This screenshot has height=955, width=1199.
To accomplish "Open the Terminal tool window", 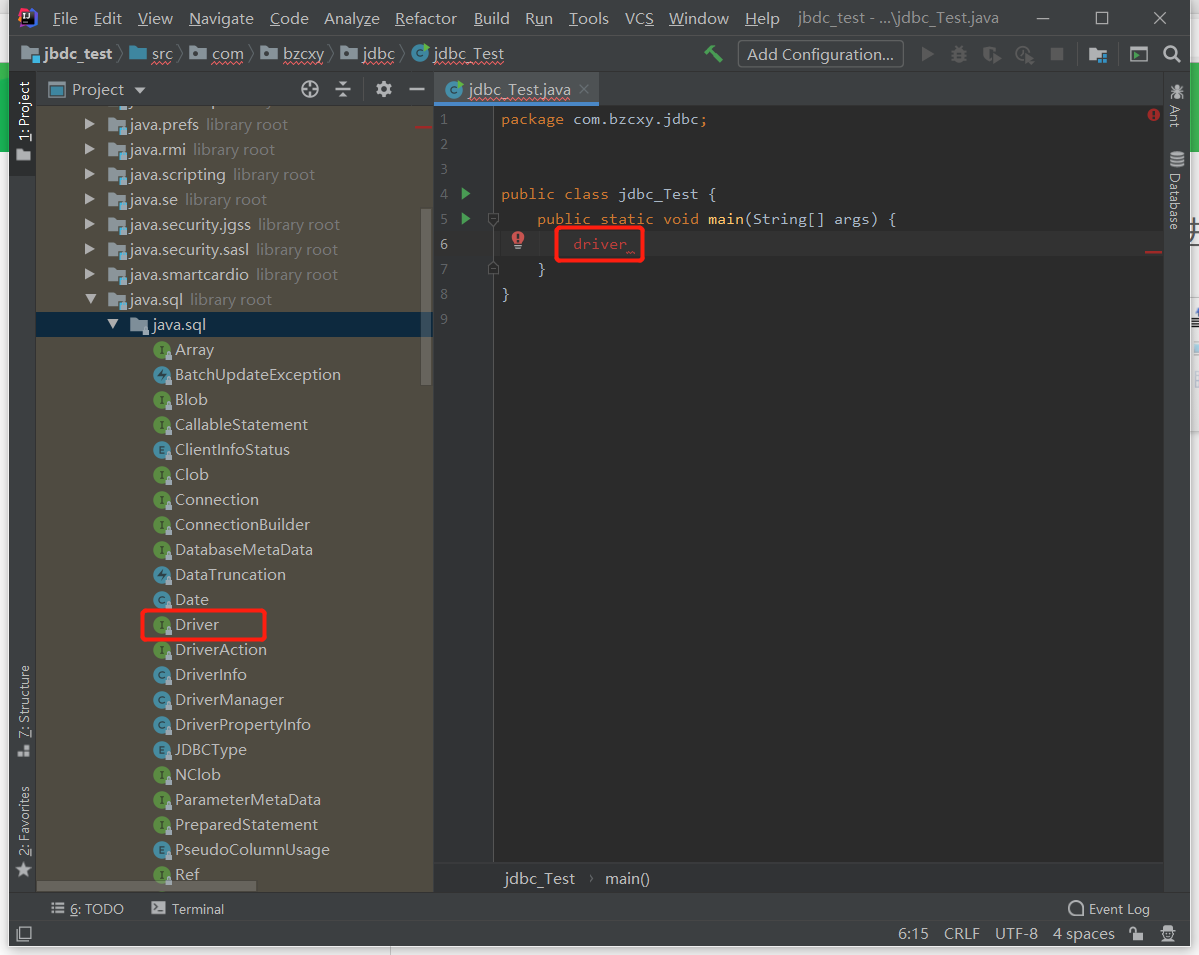I will 187,908.
